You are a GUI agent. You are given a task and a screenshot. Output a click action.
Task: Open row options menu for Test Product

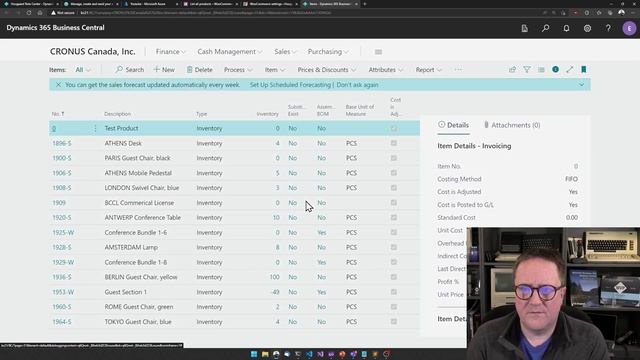[95, 128]
